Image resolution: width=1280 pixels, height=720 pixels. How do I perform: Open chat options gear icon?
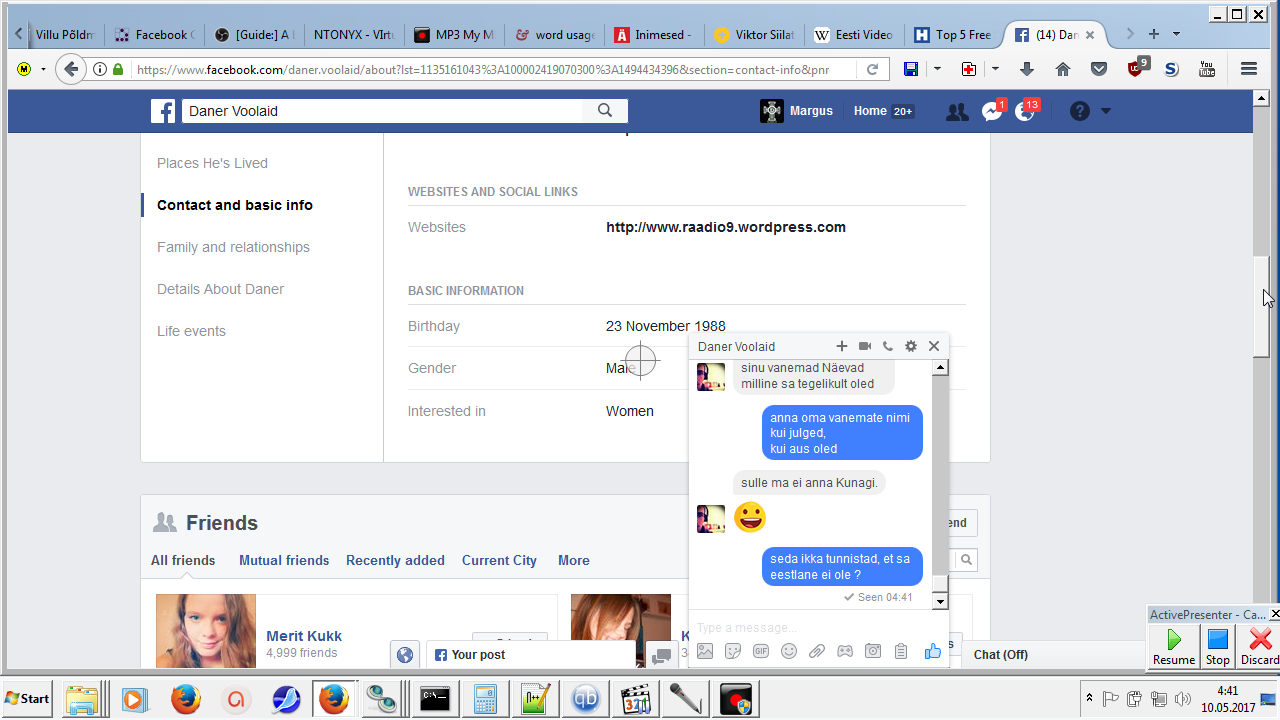click(911, 346)
